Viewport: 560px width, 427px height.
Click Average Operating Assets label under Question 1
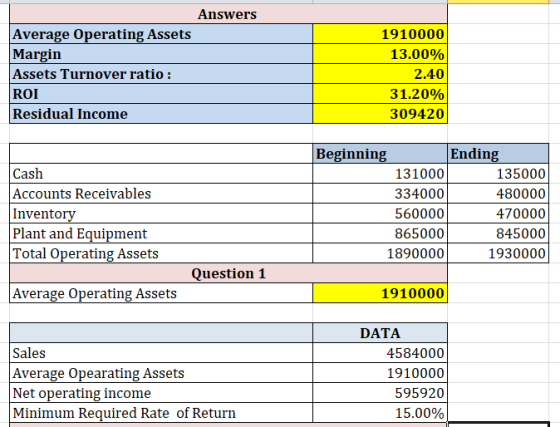(161, 293)
